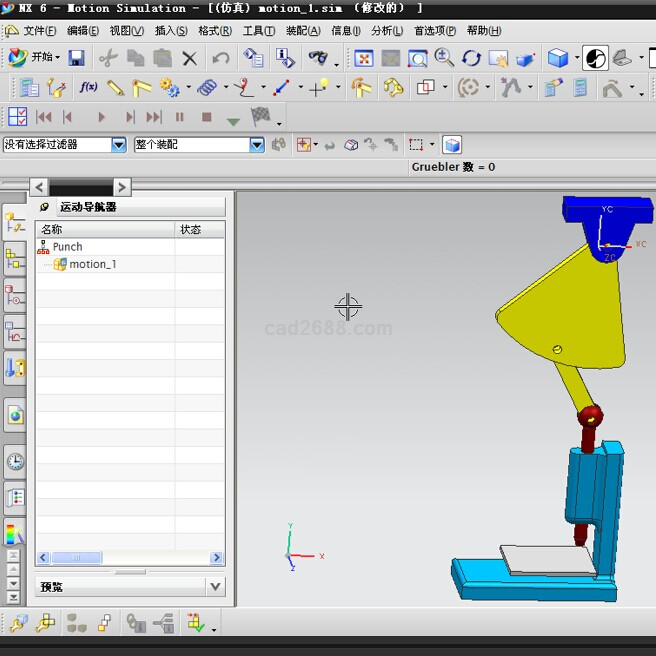Pin the 运动导航器 navigator panel

44,207
